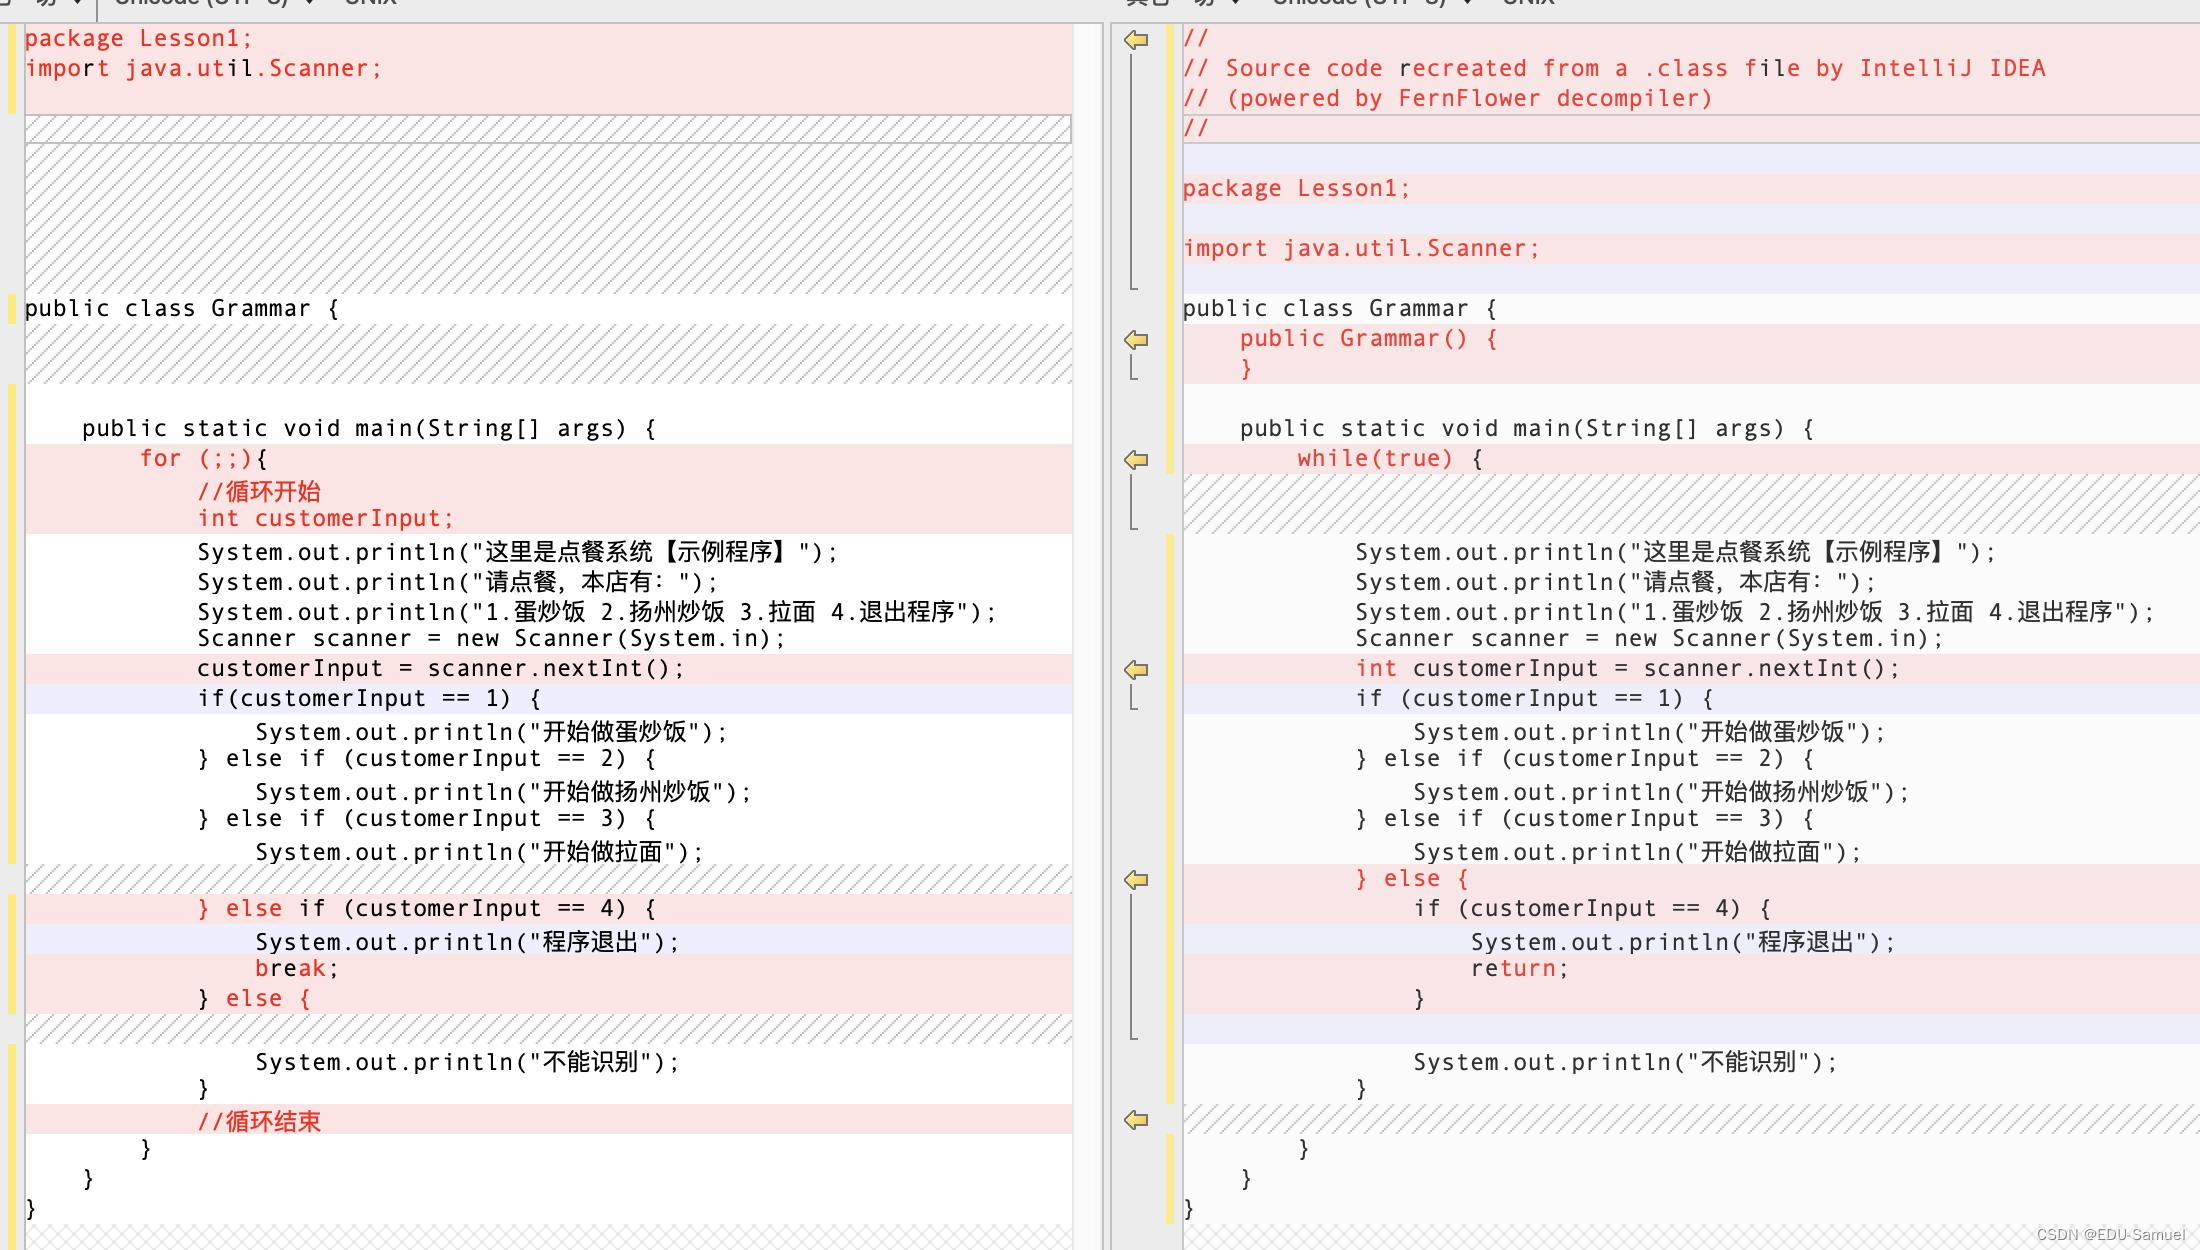2200x1250 pixels.
Task: Click copy-left arrow beside right pane '} else {'
Action: click(x=1136, y=880)
